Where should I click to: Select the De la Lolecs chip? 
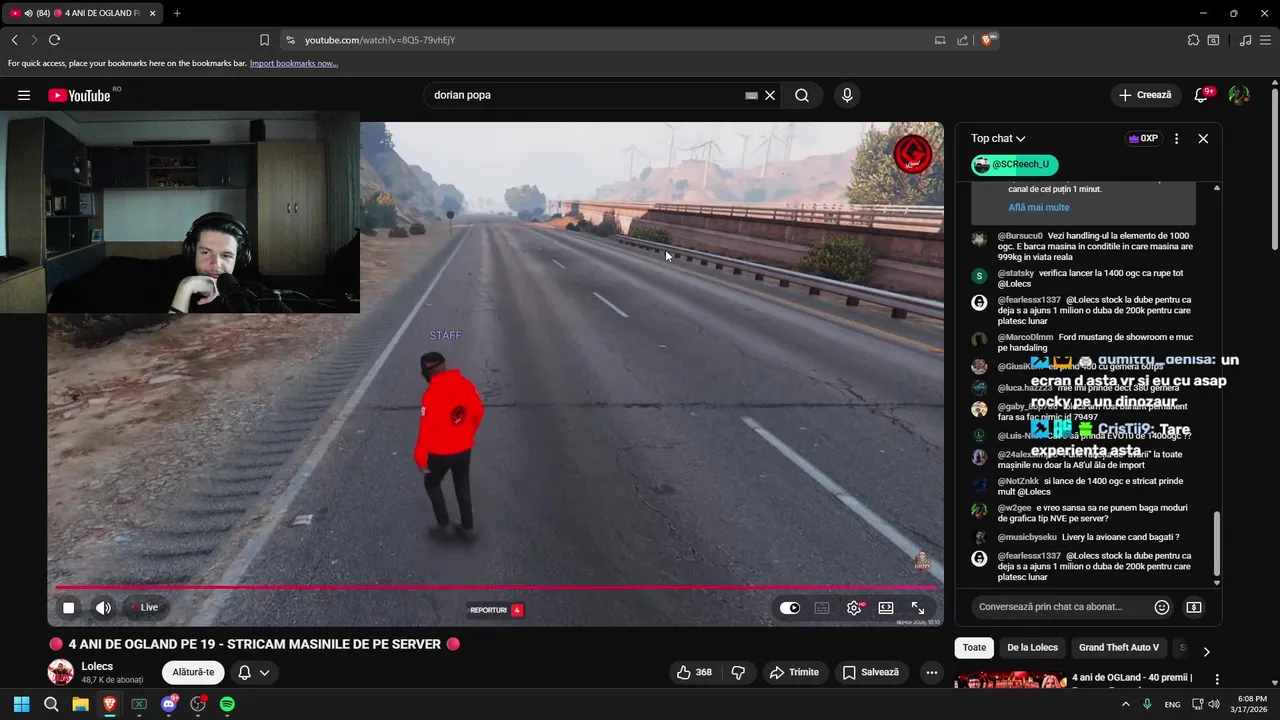click(x=1032, y=647)
